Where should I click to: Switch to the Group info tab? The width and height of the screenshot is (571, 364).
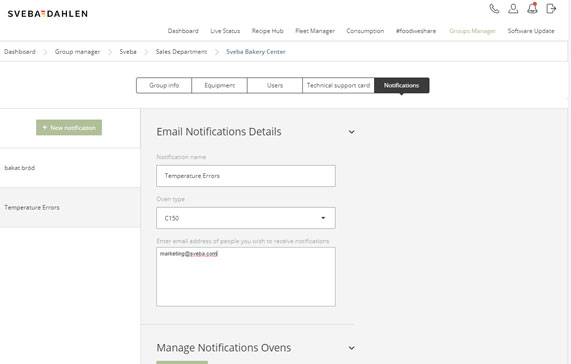click(164, 86)
